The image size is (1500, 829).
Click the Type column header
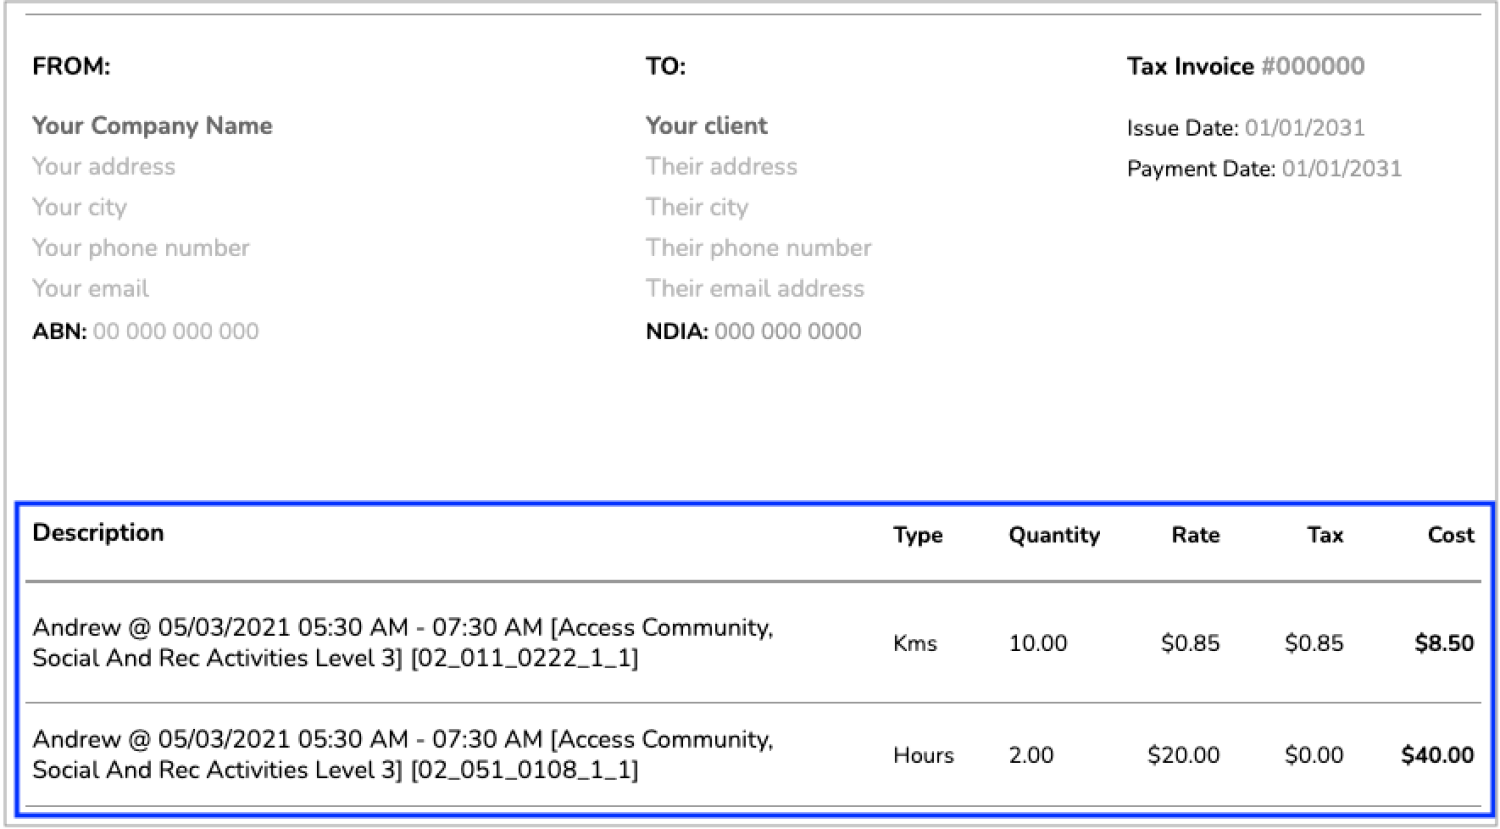coord(918,535)
